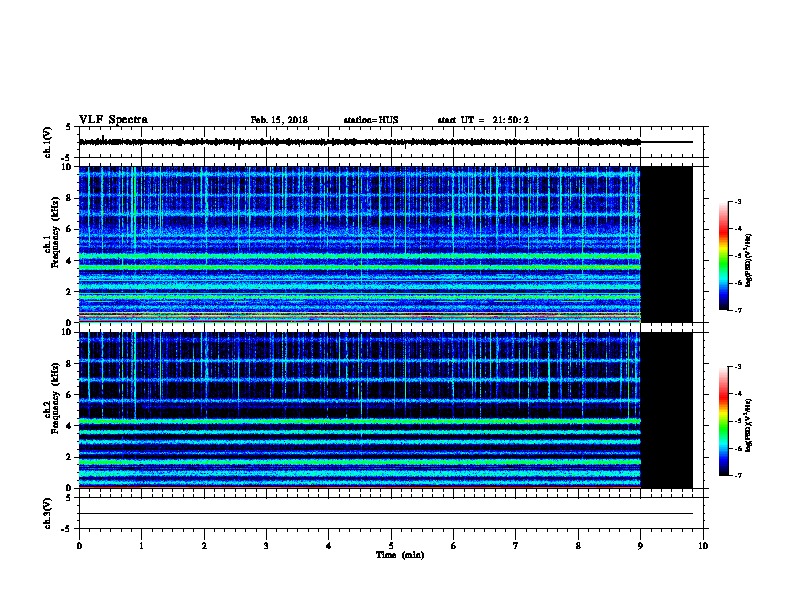The height and width of the screenshot is (612, 792).
Task: Click the lower colorbar label 'log(PSD)(V²/Hz)'
Action: pyautogui.click(x=748, y=426)
